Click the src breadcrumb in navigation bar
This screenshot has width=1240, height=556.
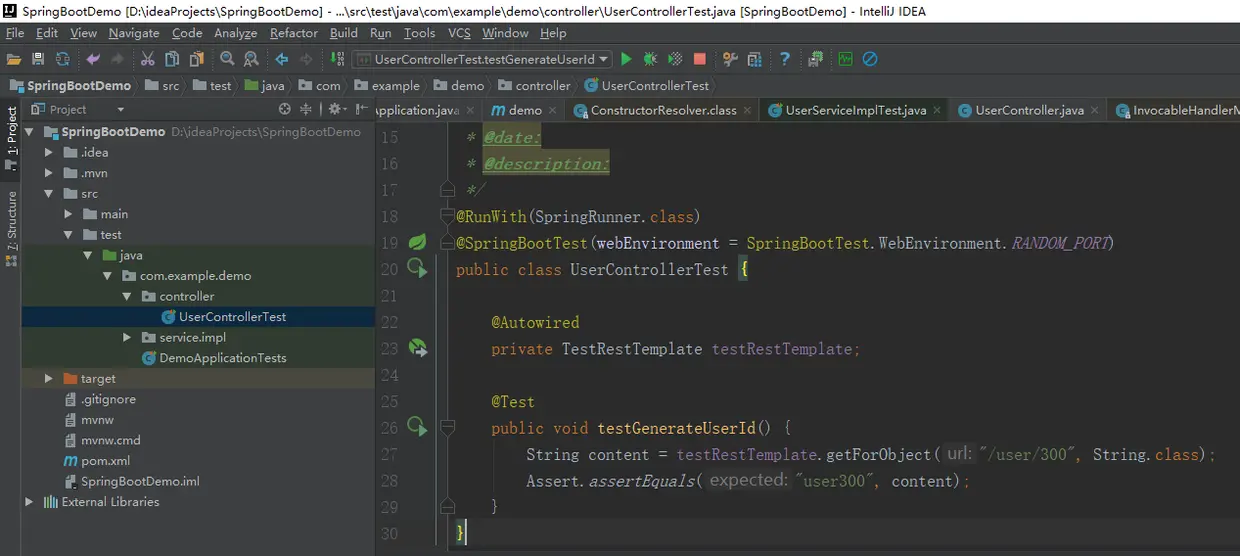(162, 86)
